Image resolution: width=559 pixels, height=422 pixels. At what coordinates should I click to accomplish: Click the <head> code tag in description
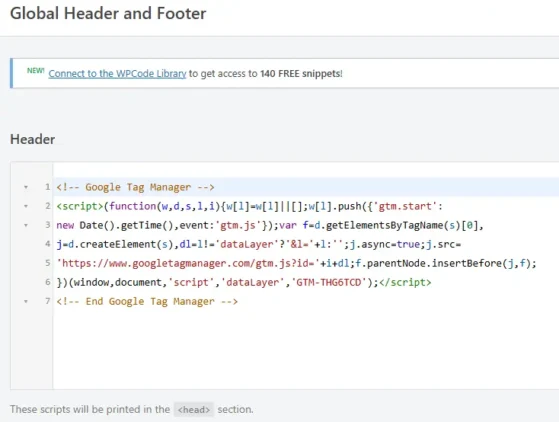pos(194,410)
